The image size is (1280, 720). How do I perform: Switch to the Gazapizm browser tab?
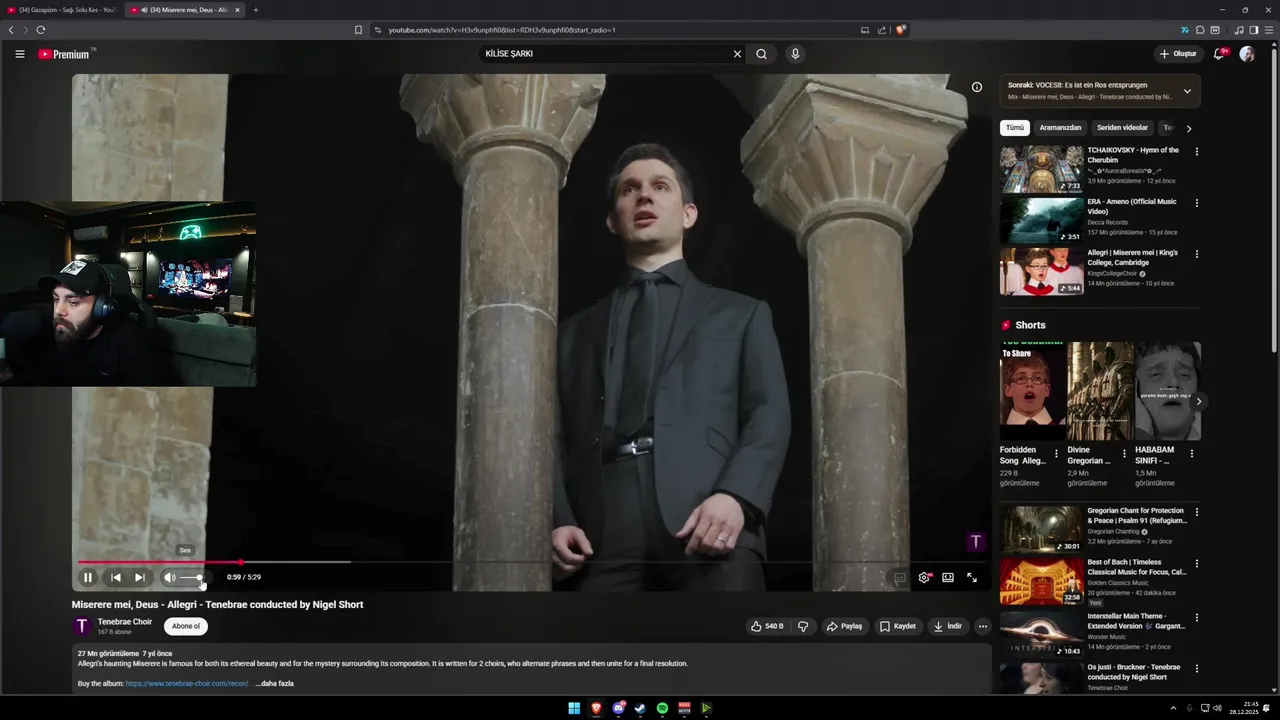coord(62,10)
